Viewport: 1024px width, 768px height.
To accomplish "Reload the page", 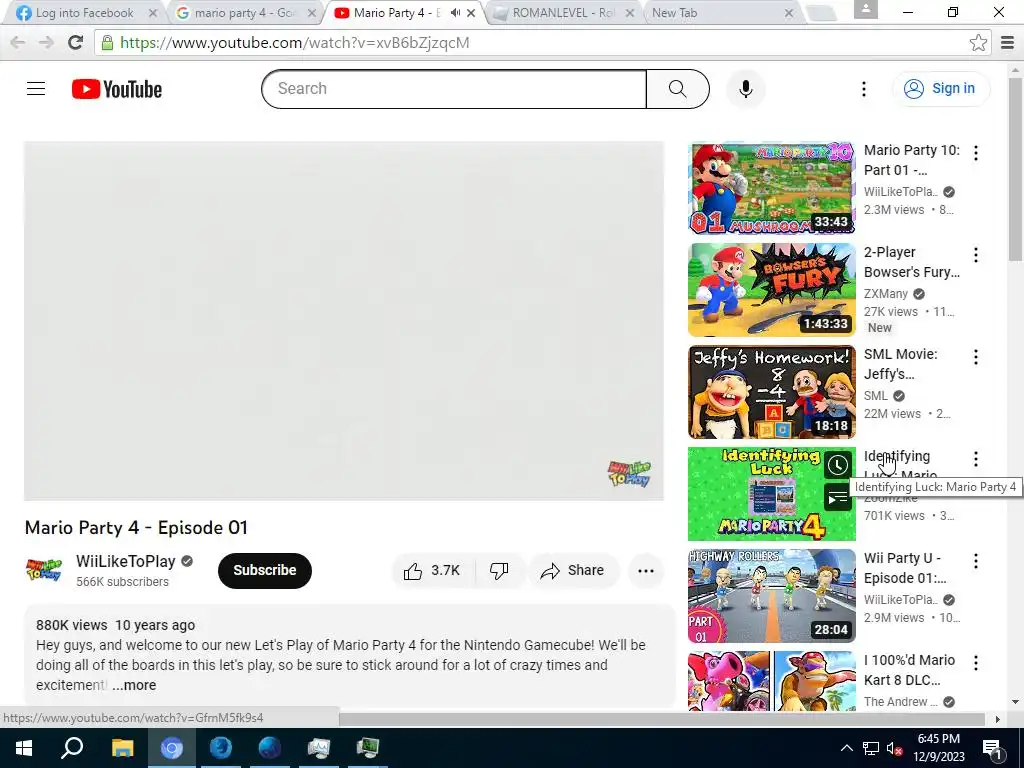I will point(76,43).
